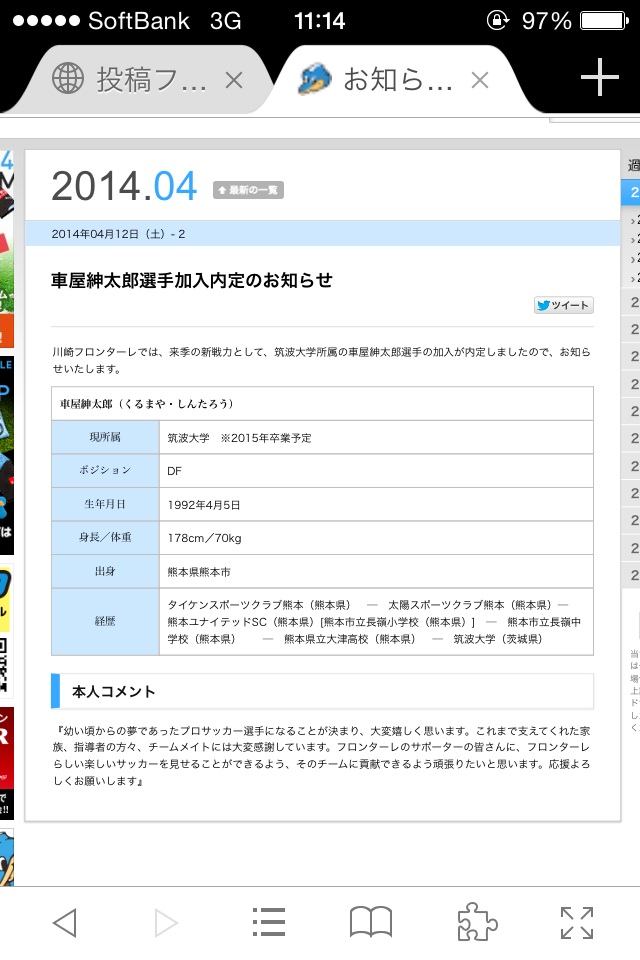Close the お知ら... tab

click(480, 80)
